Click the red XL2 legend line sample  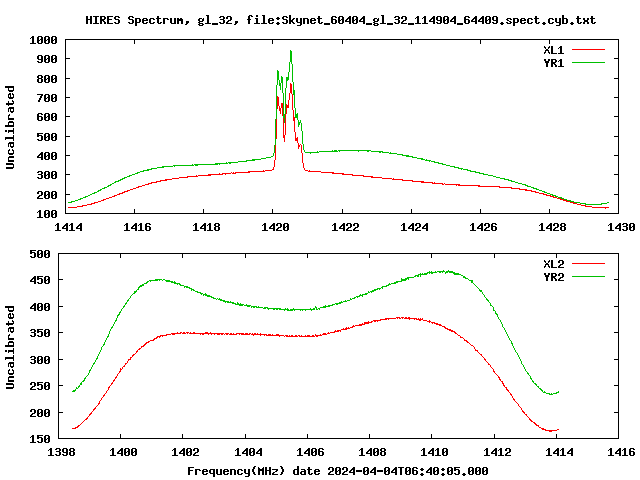(588, 264)
